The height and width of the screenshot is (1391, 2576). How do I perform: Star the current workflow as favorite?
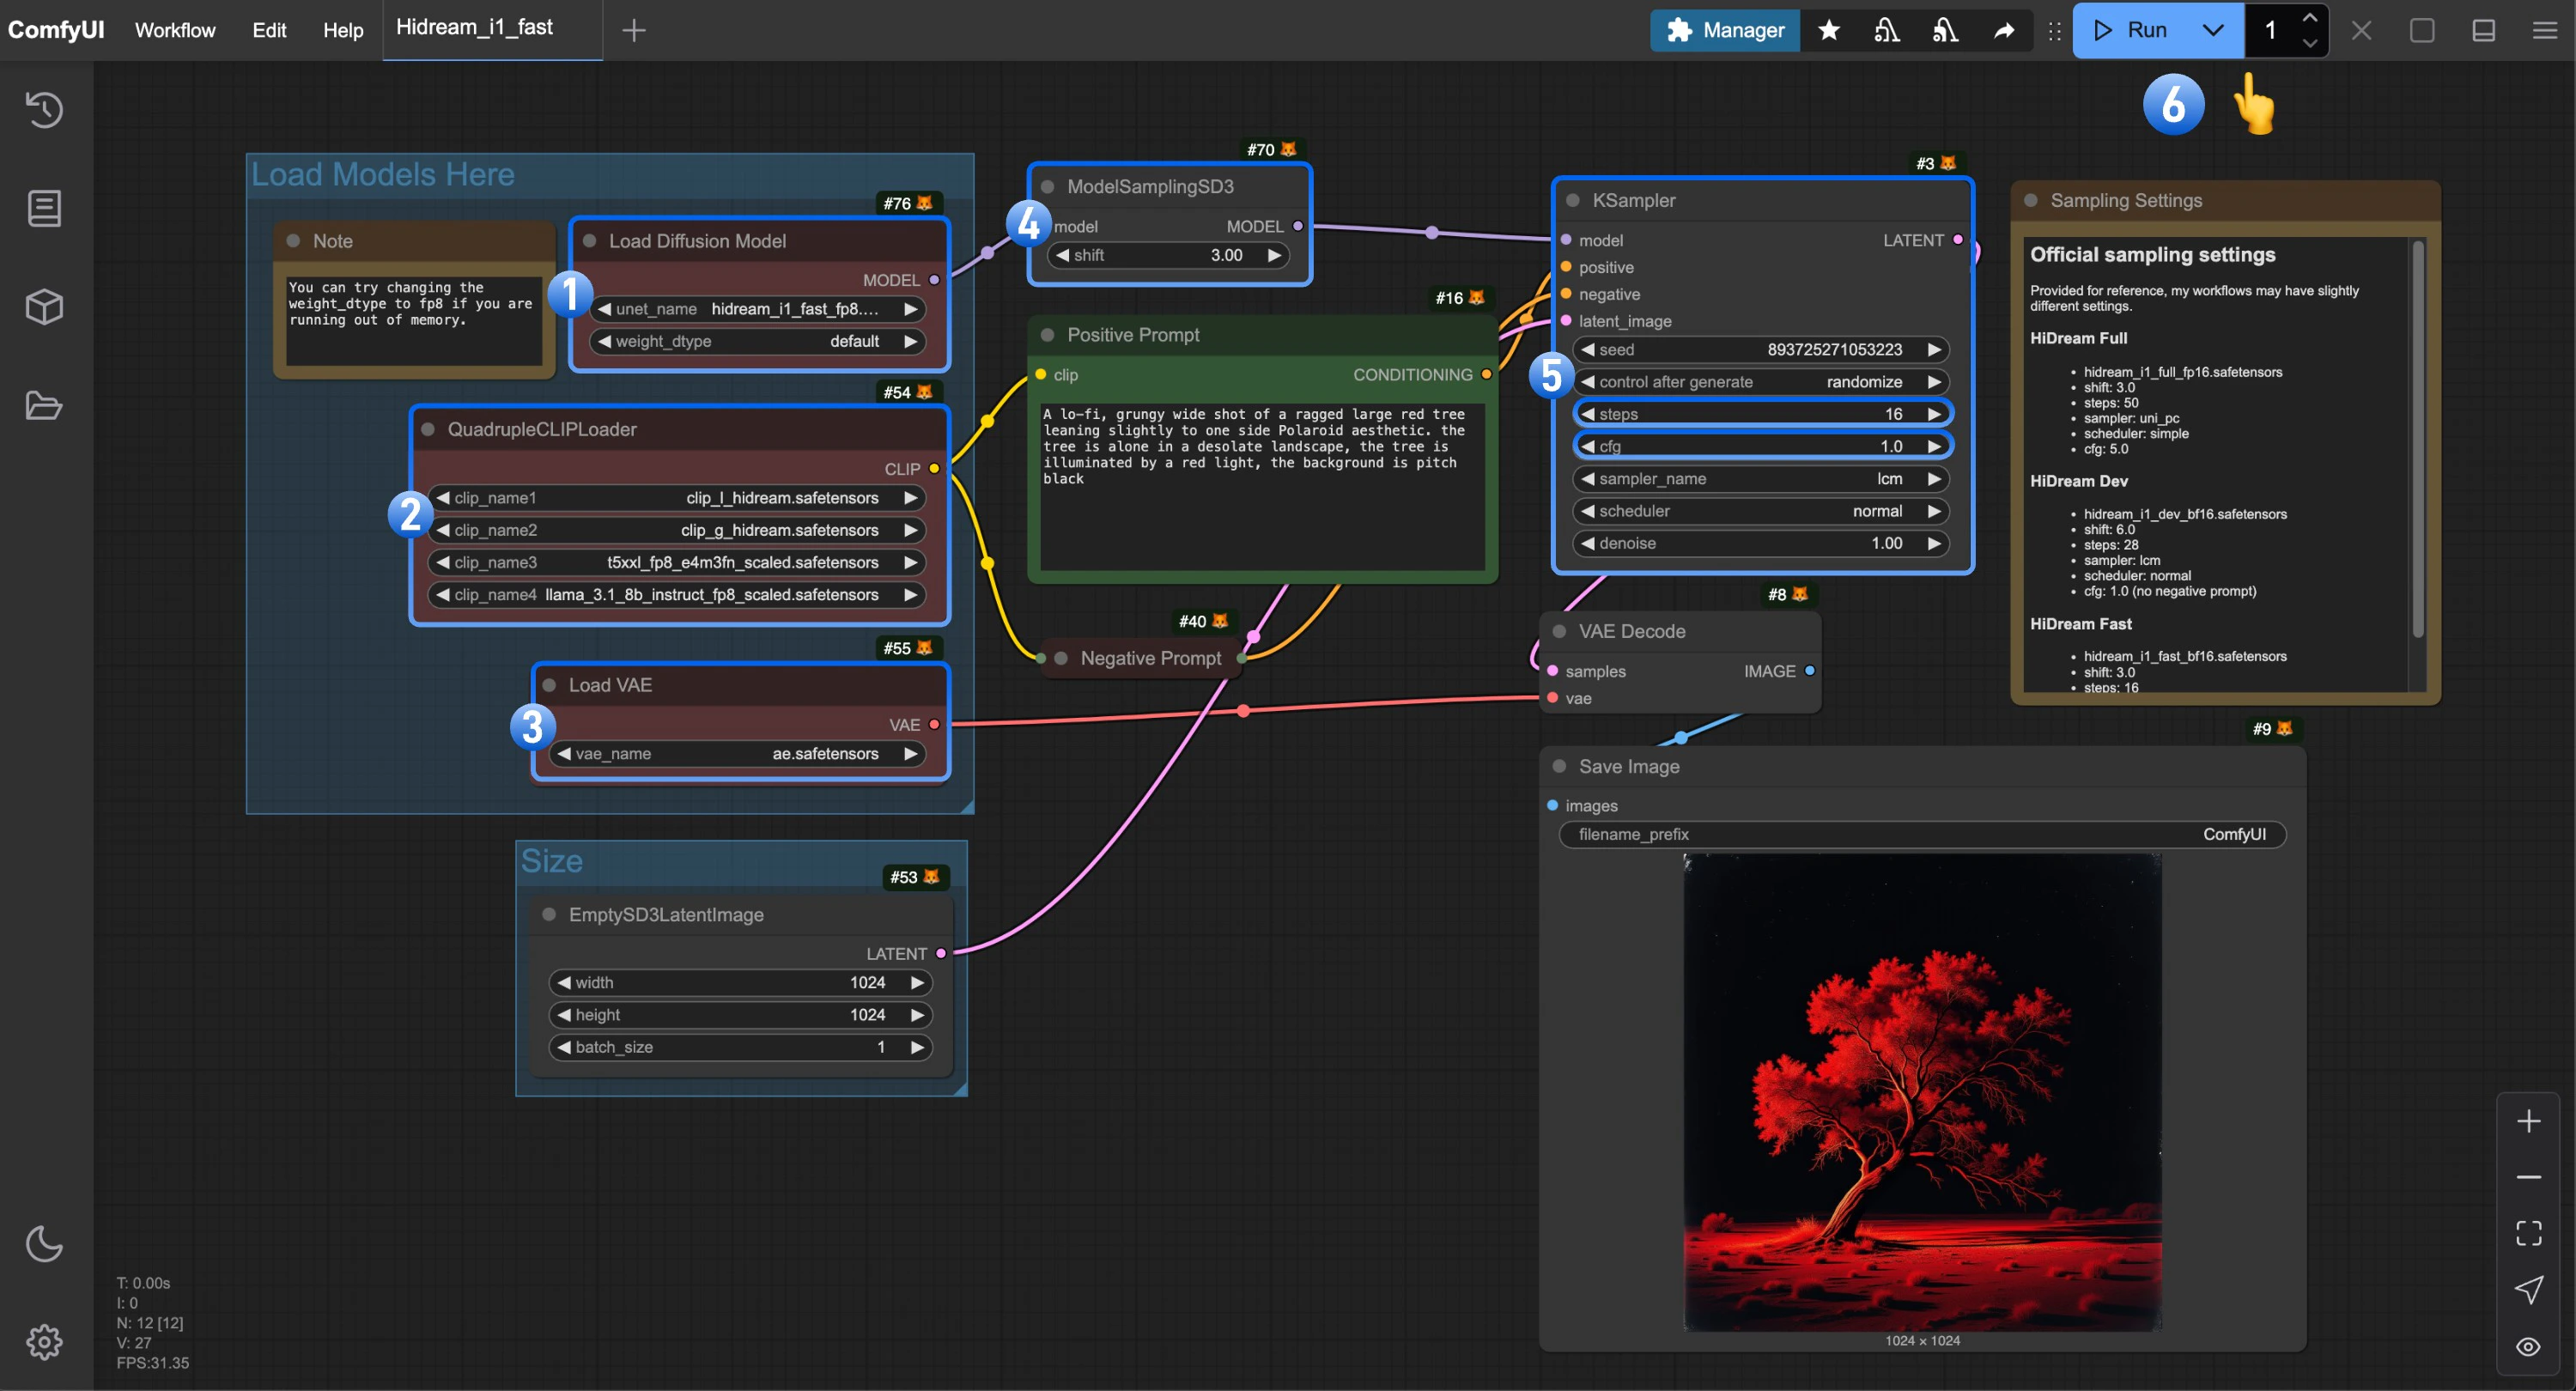pos(1829,30)
